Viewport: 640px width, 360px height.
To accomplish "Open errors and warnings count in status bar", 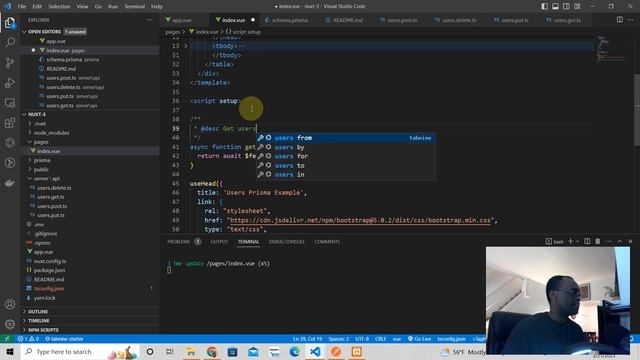I will pos(28,339).
